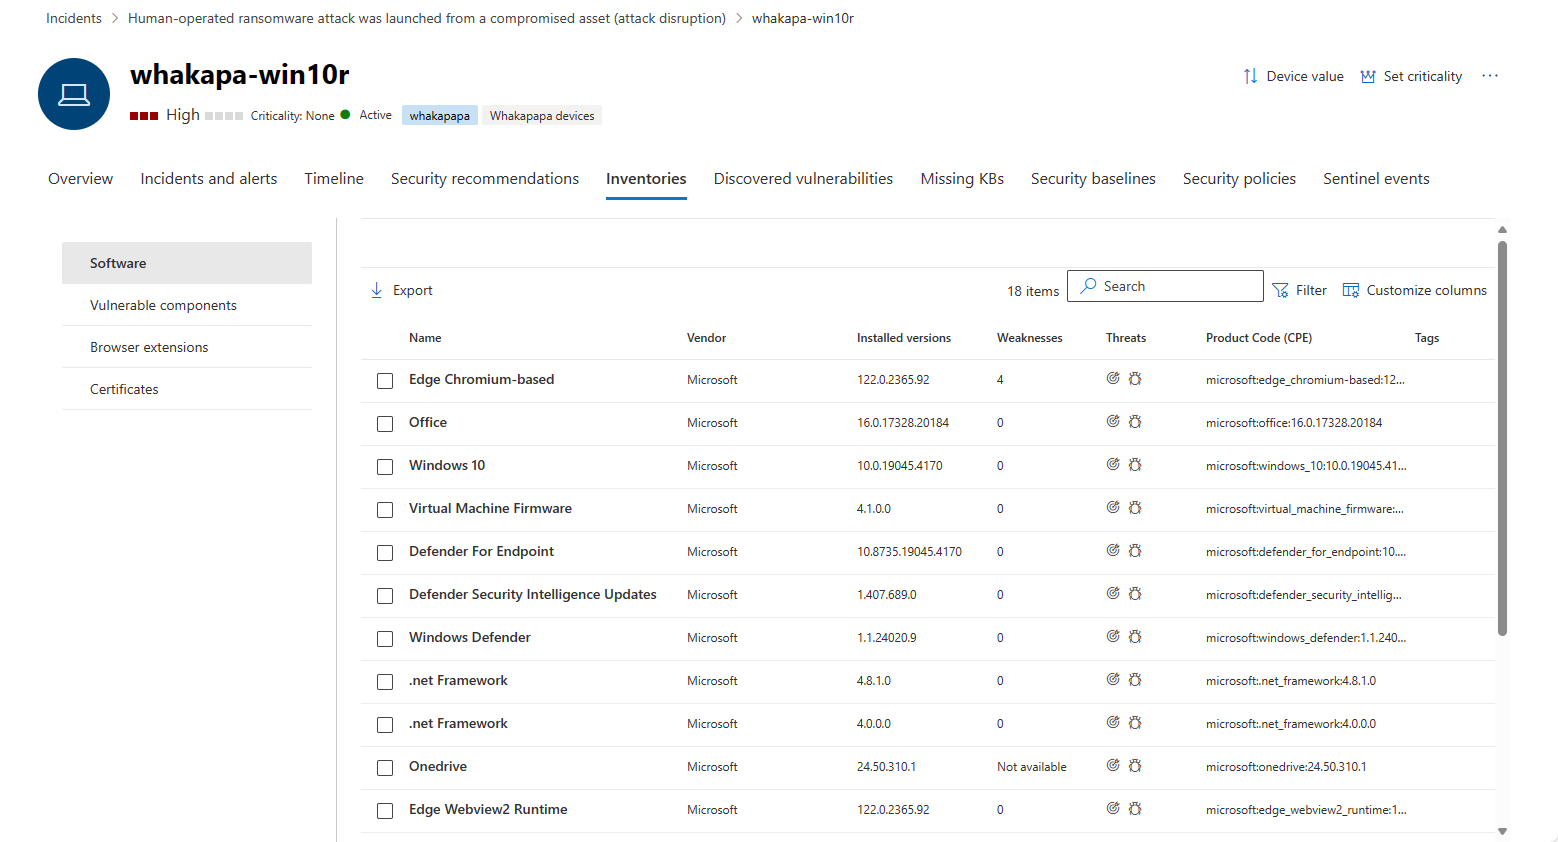Sort by Vendor column header
The height and width of the screenshot is (842, 1558).
point(707,338)
